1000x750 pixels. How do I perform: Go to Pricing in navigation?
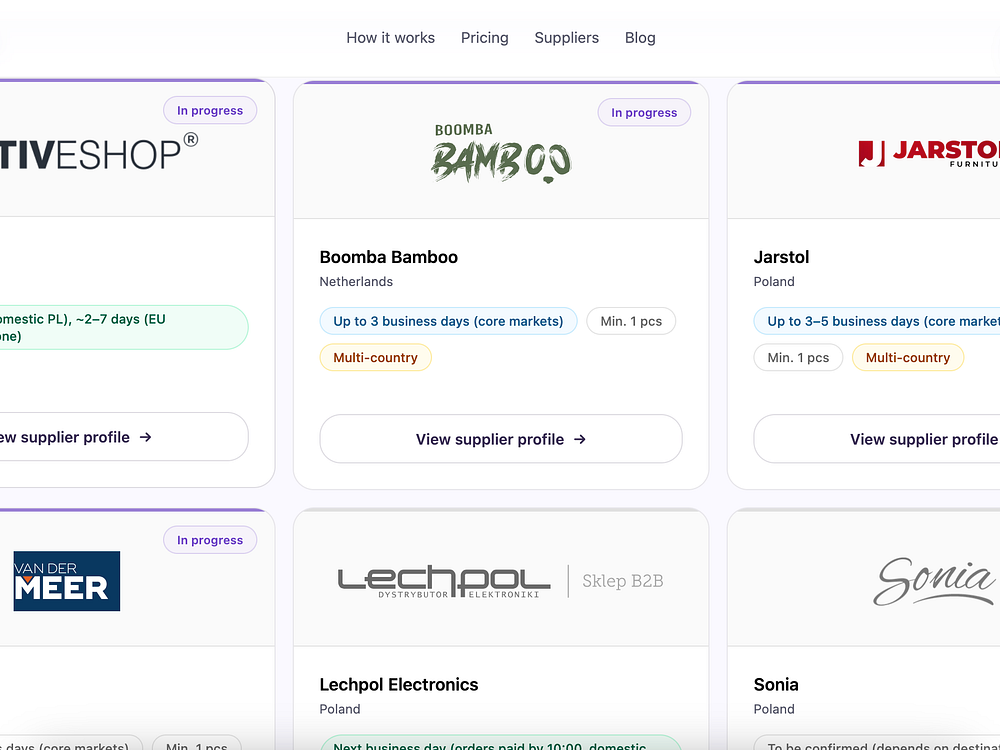coord(485,38)
